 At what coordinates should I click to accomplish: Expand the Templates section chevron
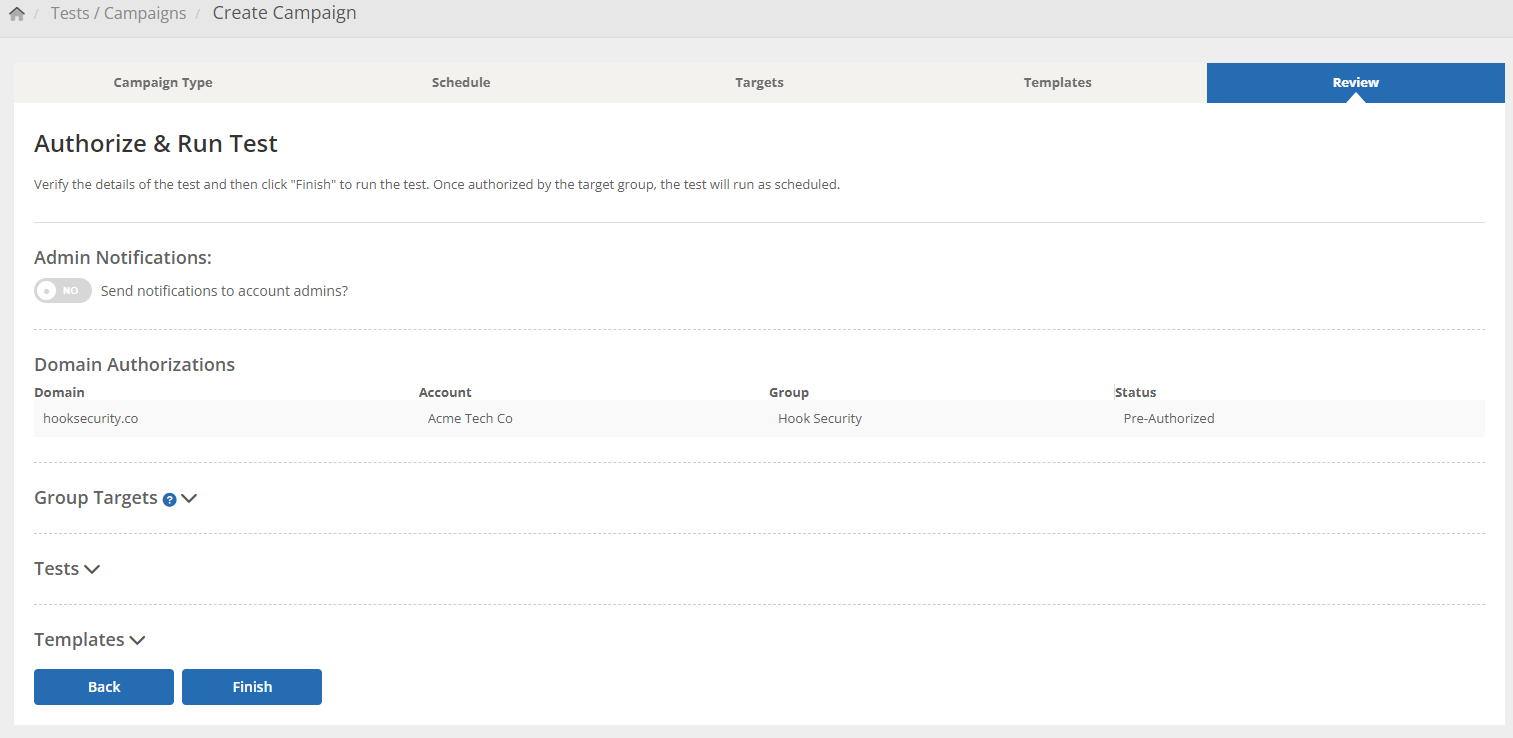click(137, 640)
